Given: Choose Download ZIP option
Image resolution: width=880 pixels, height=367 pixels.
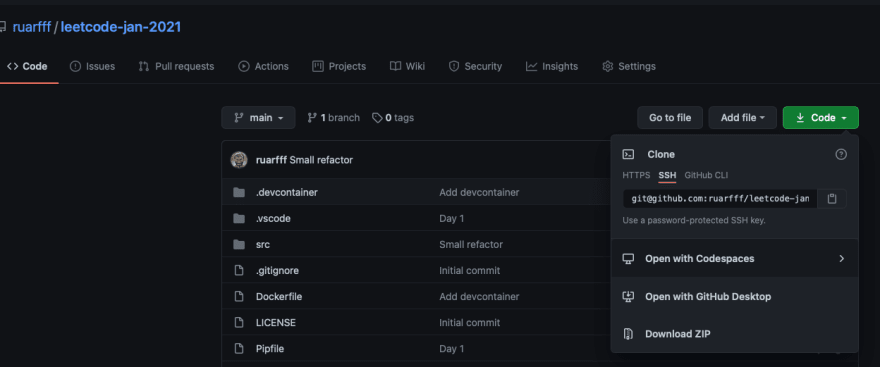Looking at the screenshot, I should [x=734, y=334].
